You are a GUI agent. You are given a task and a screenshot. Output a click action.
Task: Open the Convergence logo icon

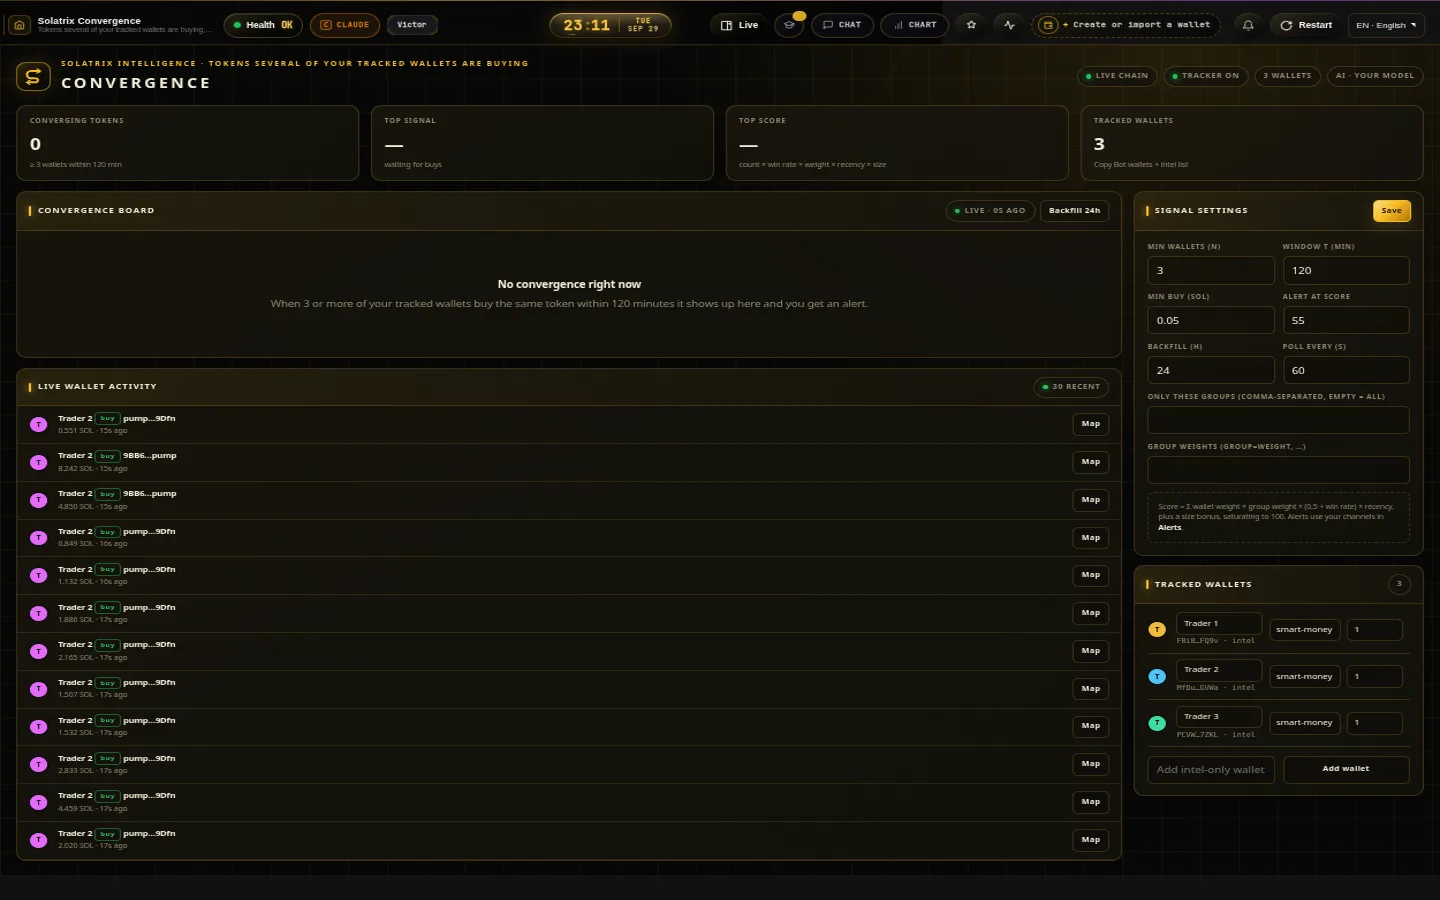click(x=33, y=76)
